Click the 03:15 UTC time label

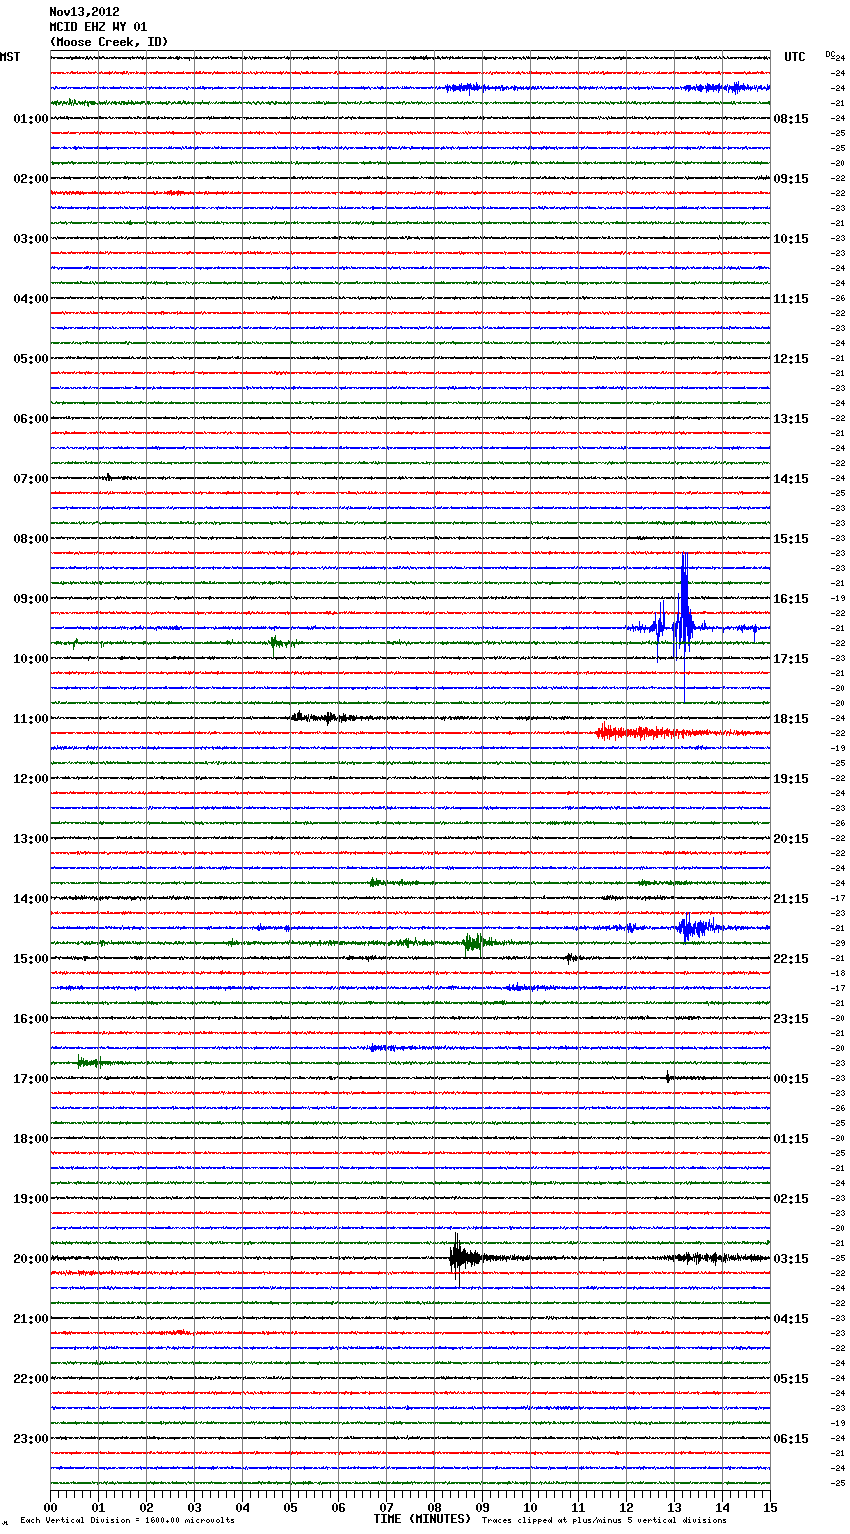coord(791,1259)
